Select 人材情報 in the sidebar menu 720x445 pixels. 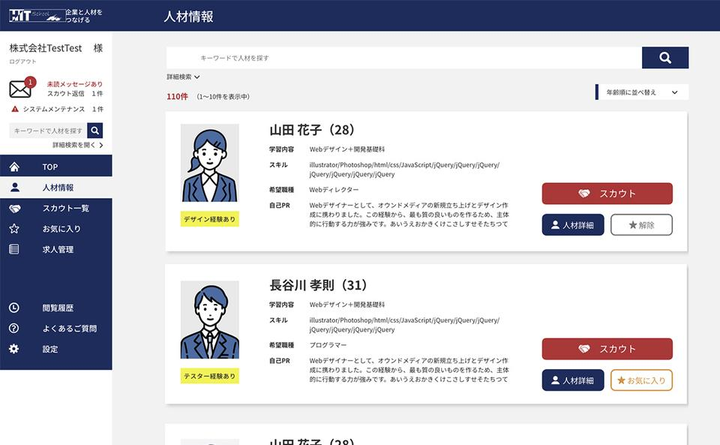coord(56,187)
